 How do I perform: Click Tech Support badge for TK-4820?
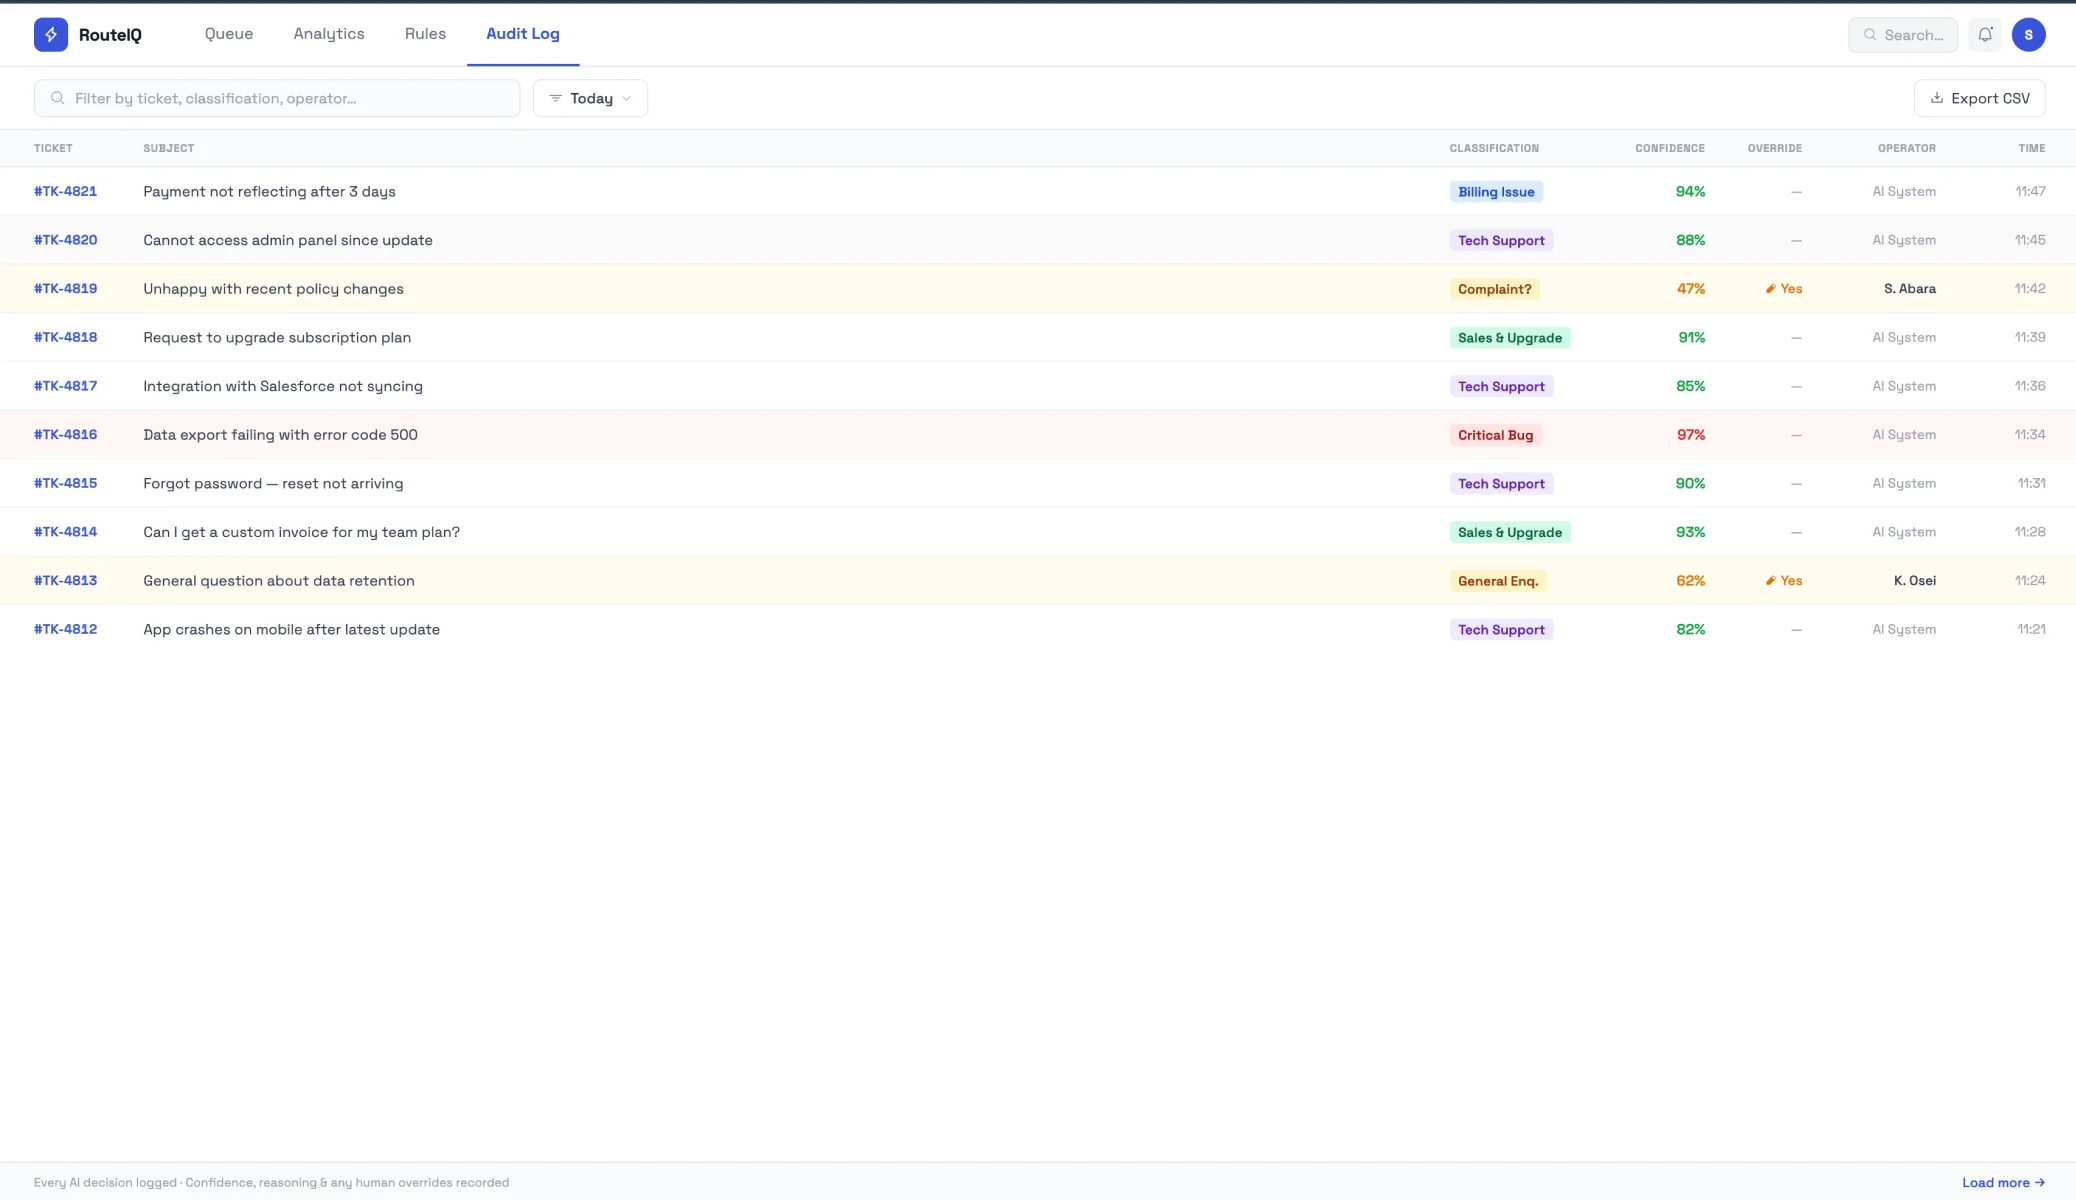(x=1501, y=240)
